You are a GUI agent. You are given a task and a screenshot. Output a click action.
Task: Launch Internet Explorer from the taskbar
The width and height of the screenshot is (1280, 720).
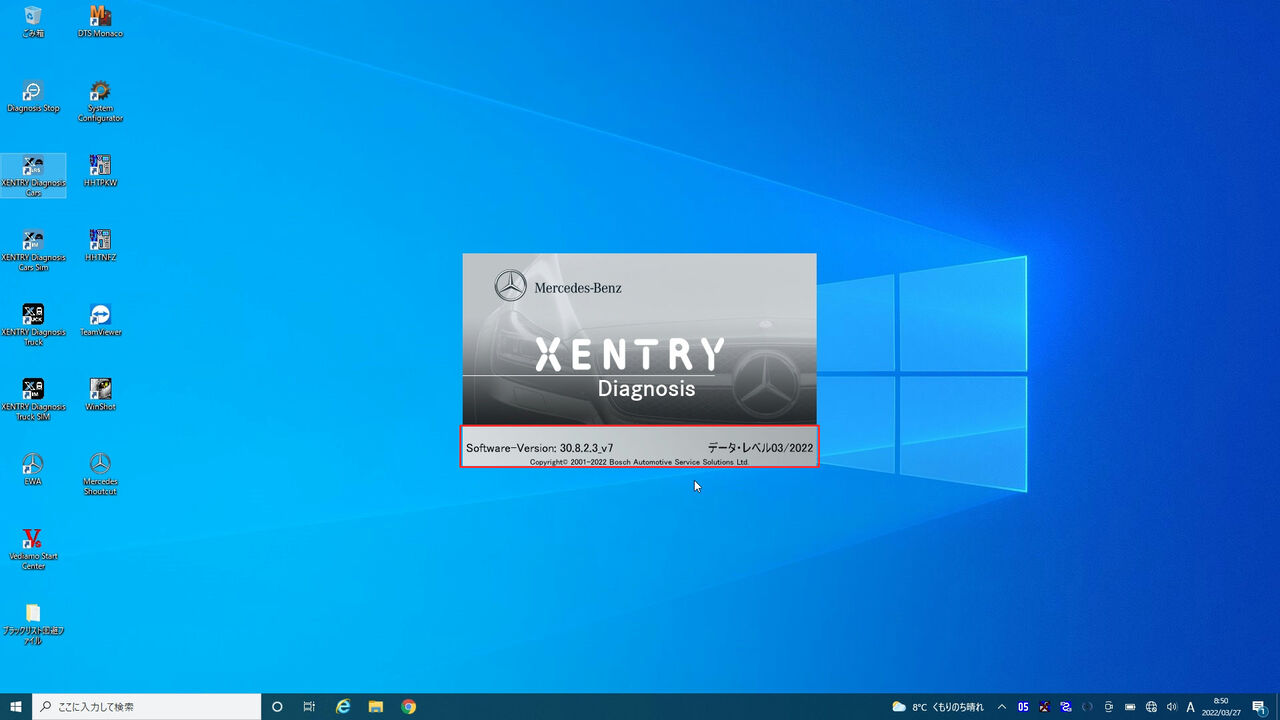pos(343,707)
